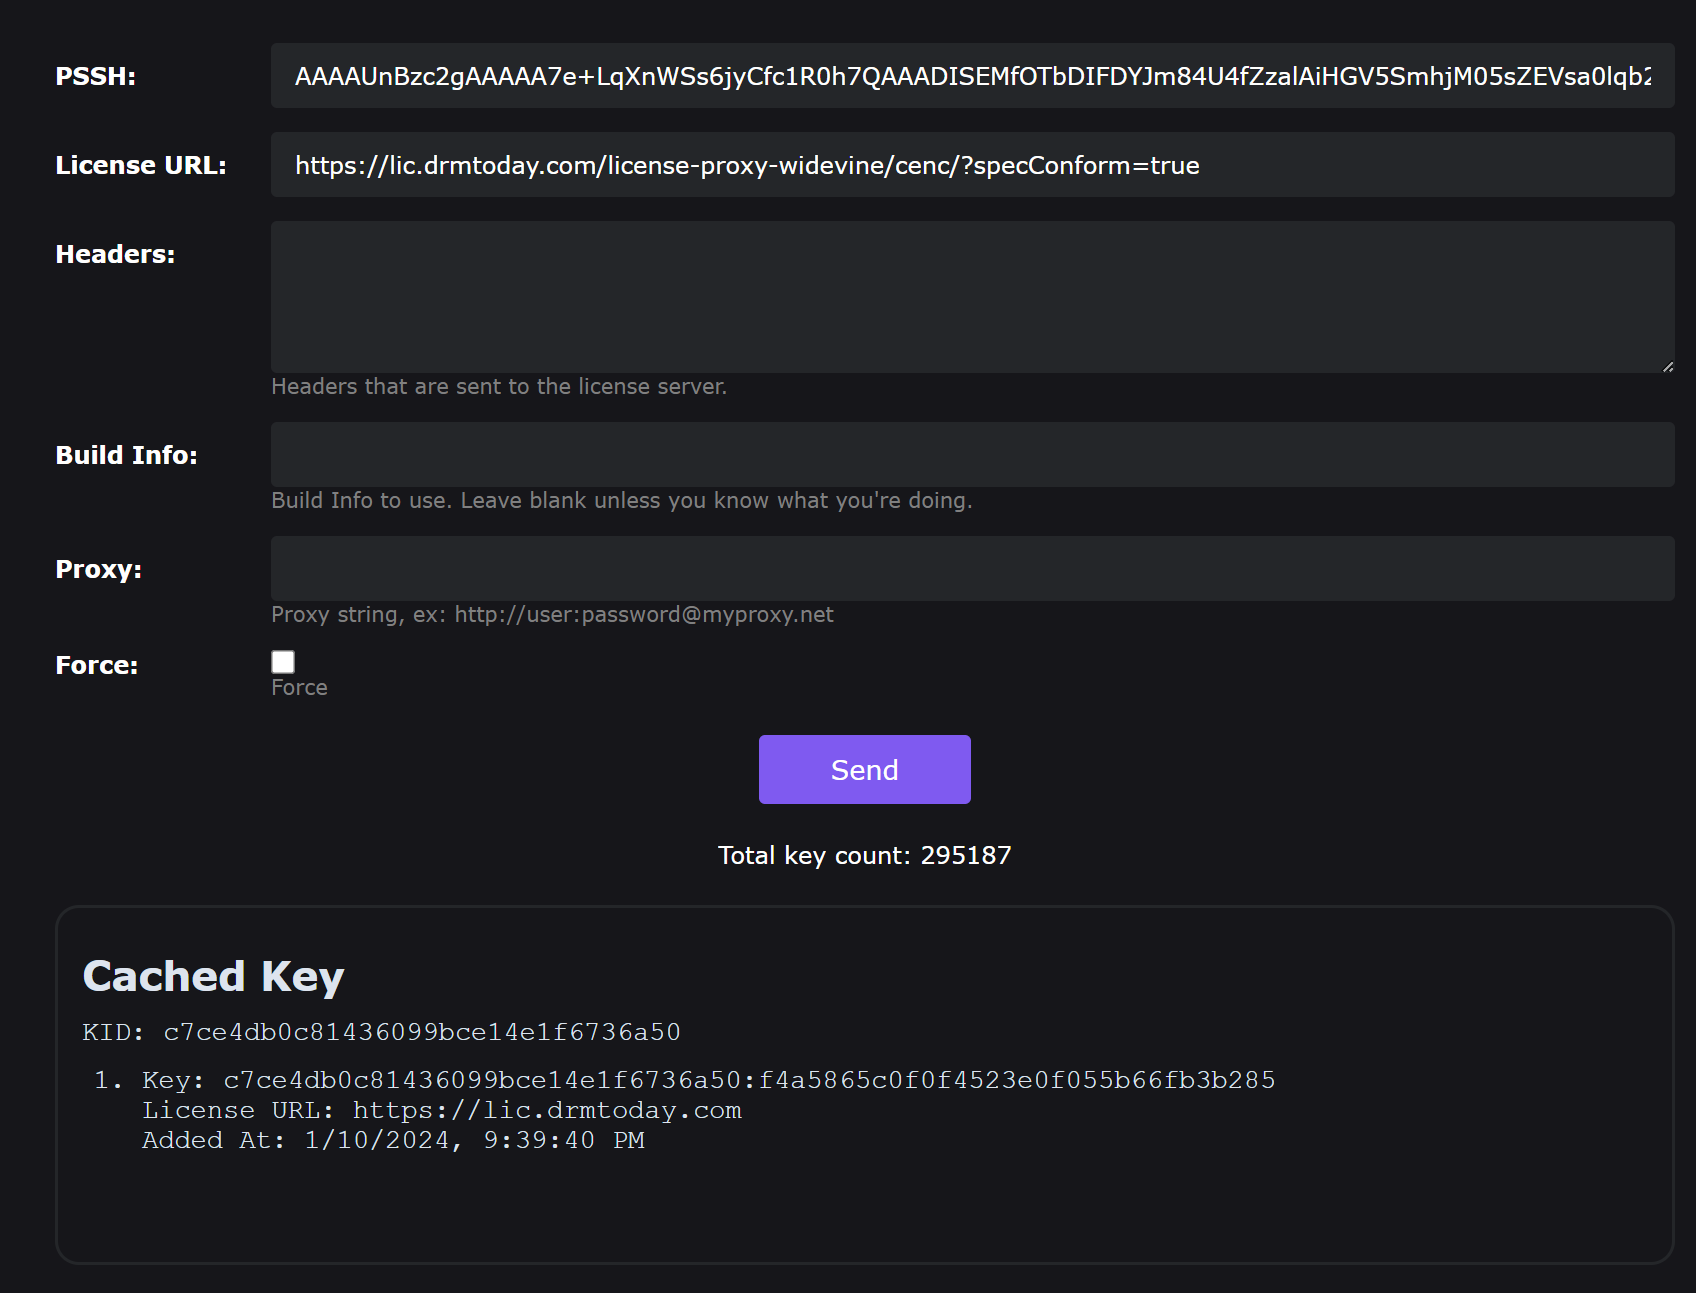
Task: Click the Proxy string example hint
Action: click(552, 615)
